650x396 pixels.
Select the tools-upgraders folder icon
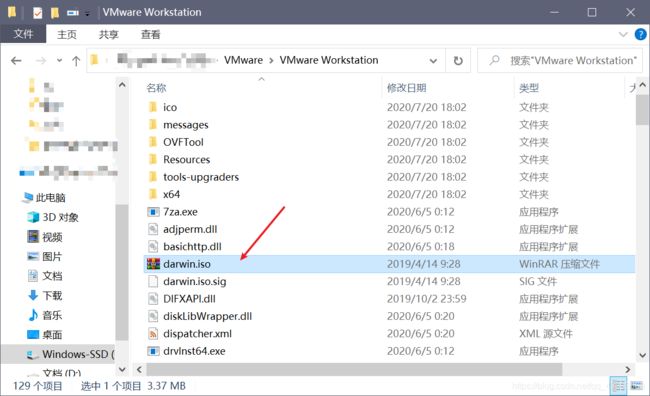coord(153,177)
